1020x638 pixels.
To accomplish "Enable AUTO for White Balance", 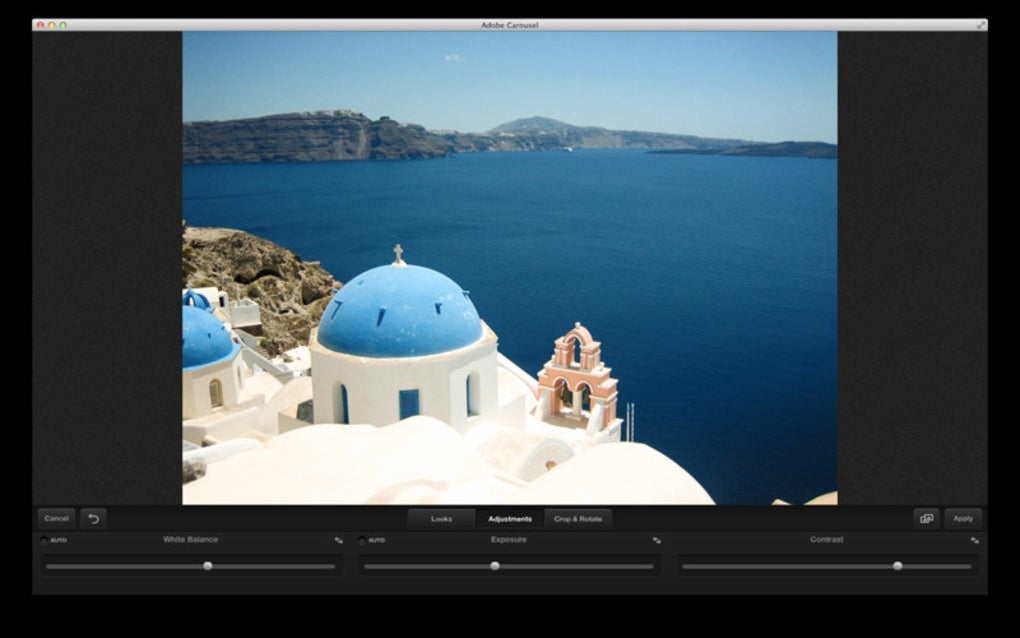I will [50, 539].
